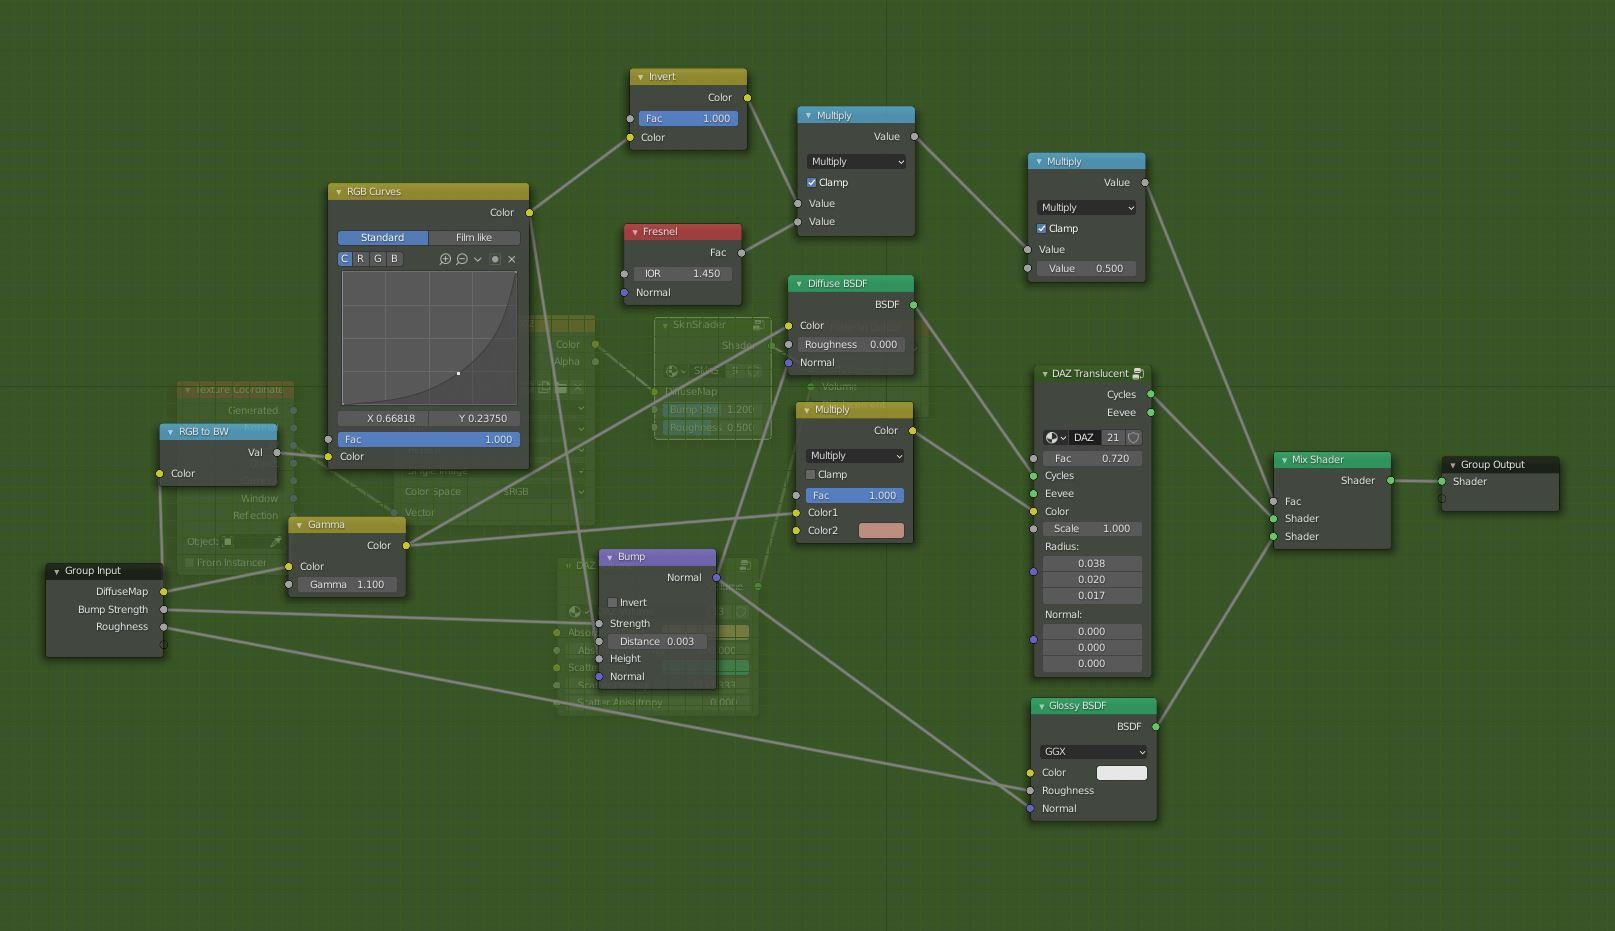Collapse the Glossy BSDF node

1041,706
